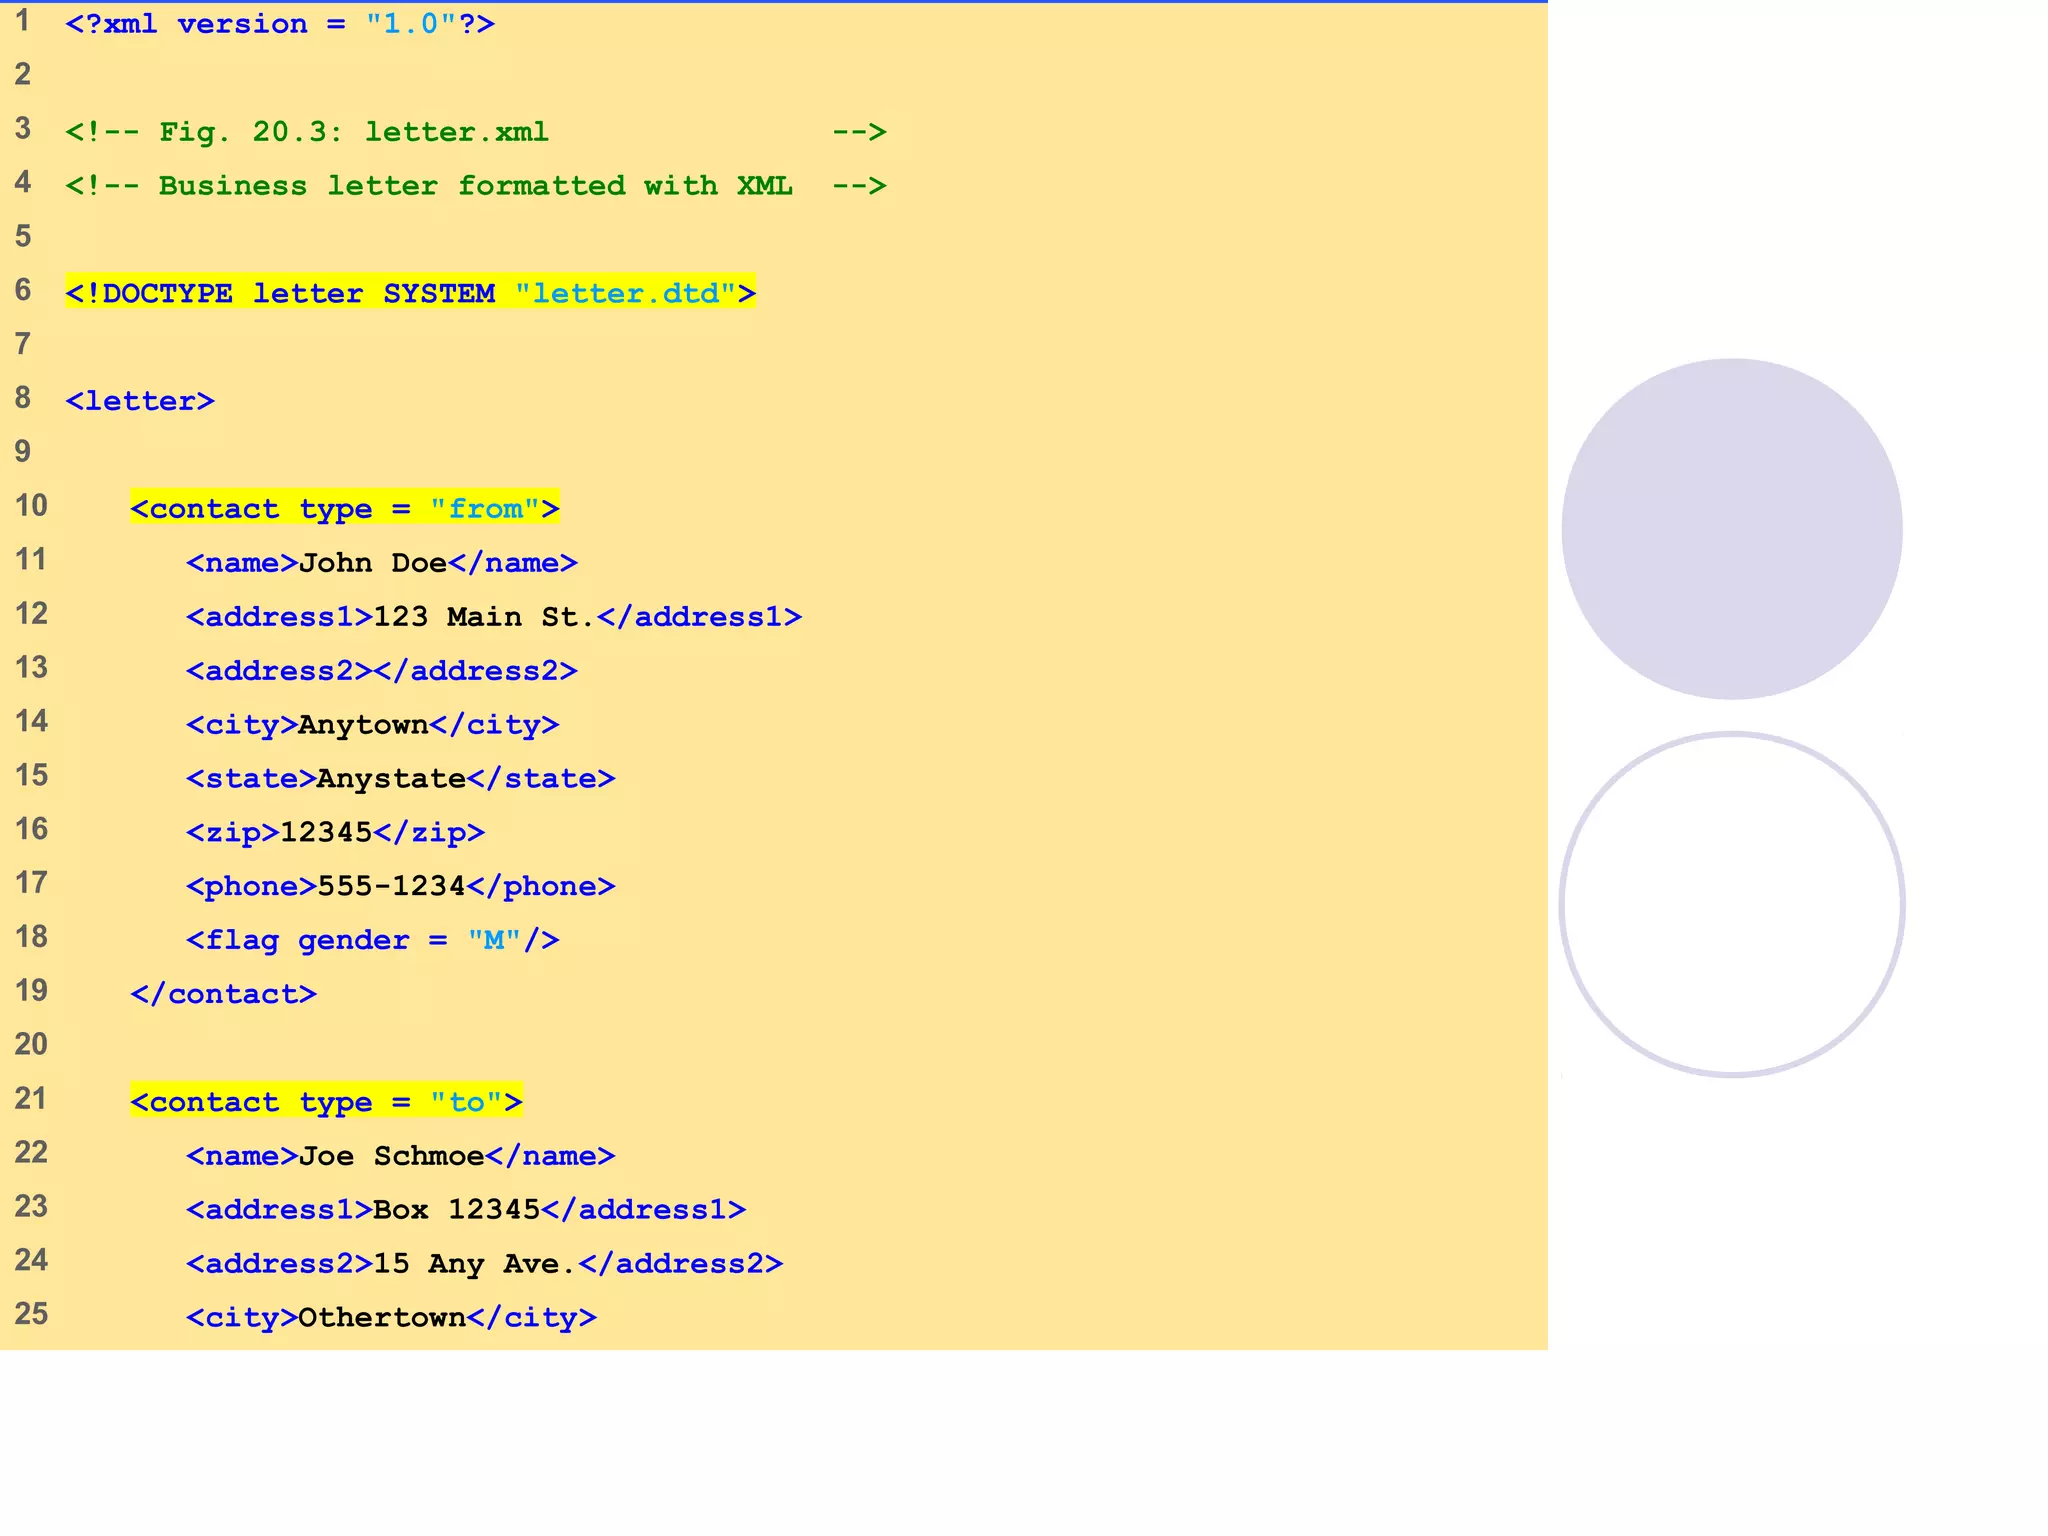Select the 'Business letter formatted with XML' comment
This screenshot has width=2048, height=1536.
tap(476, 186)
